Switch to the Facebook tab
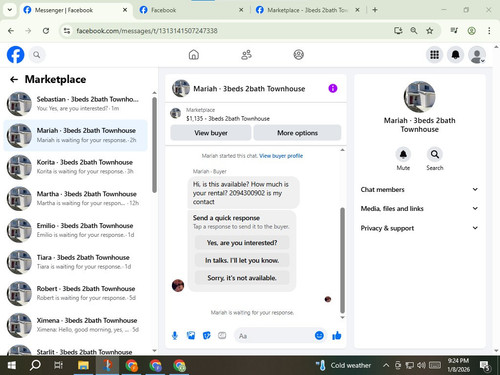Screen dimensions: 500x375 click(x=191, y=10)
